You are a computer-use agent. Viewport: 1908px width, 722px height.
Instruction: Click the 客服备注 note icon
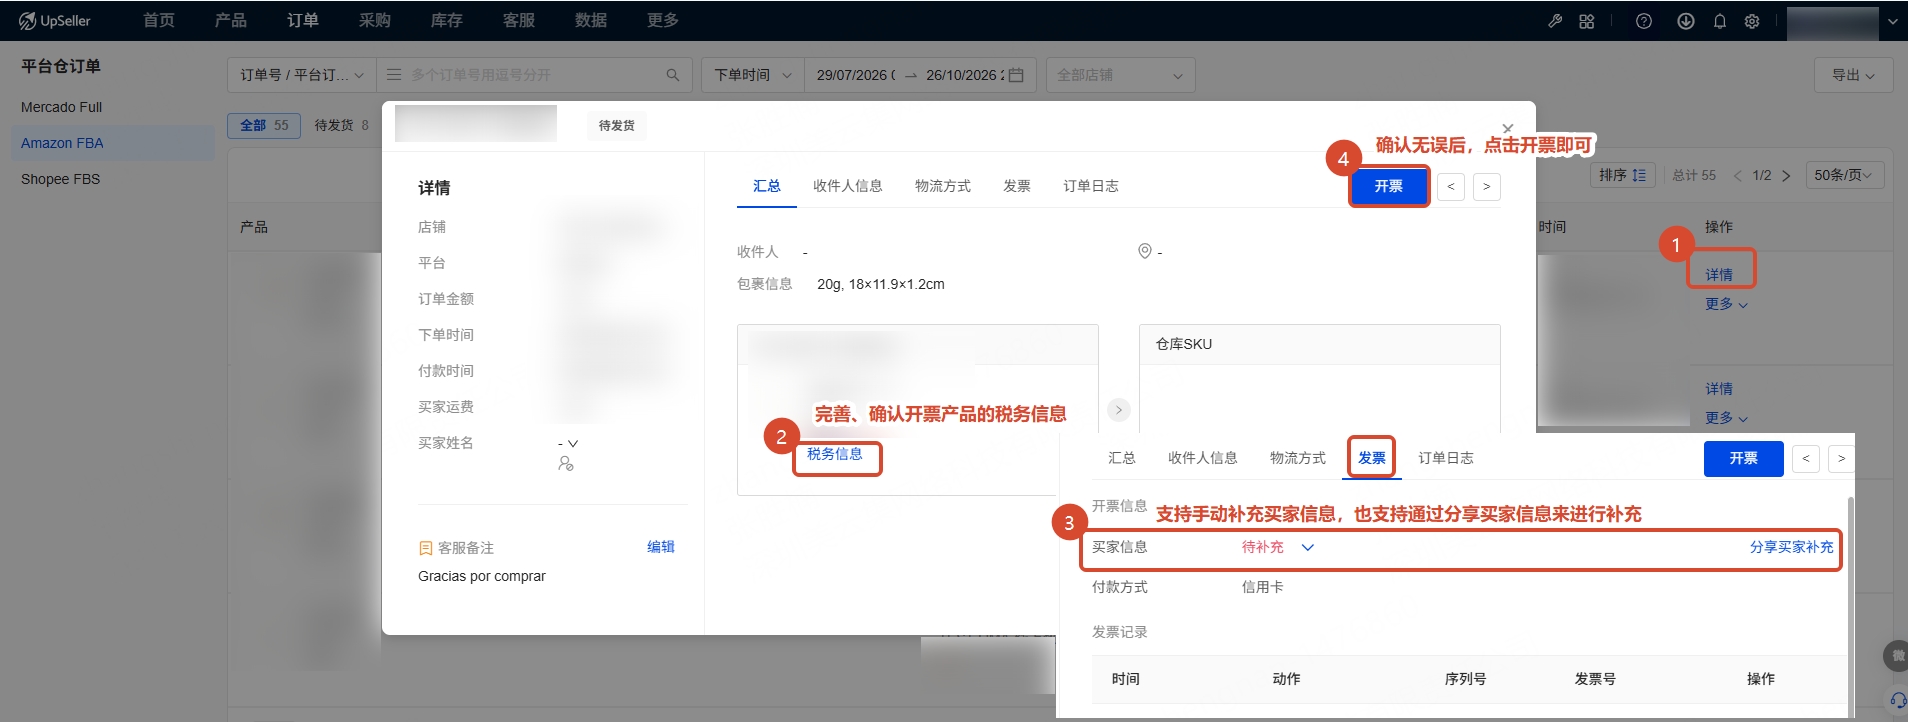pyautogui.click(x=425, y=548)
